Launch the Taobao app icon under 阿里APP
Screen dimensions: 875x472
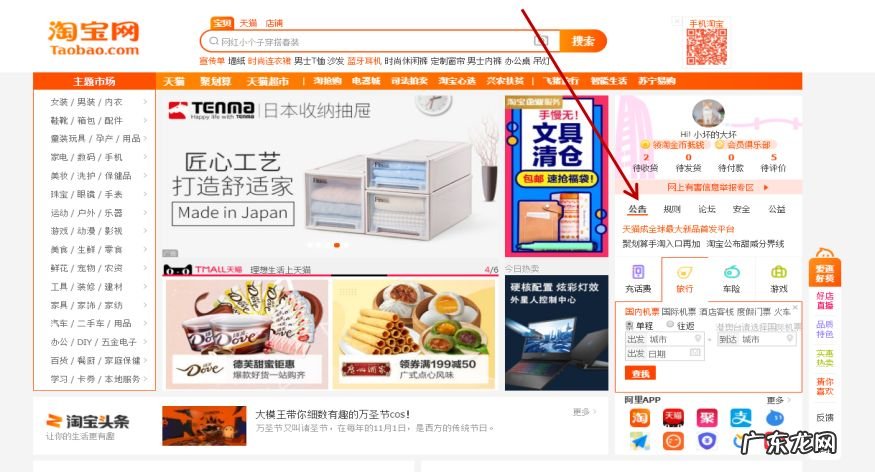pyautogui.click(x=640, y=418)
